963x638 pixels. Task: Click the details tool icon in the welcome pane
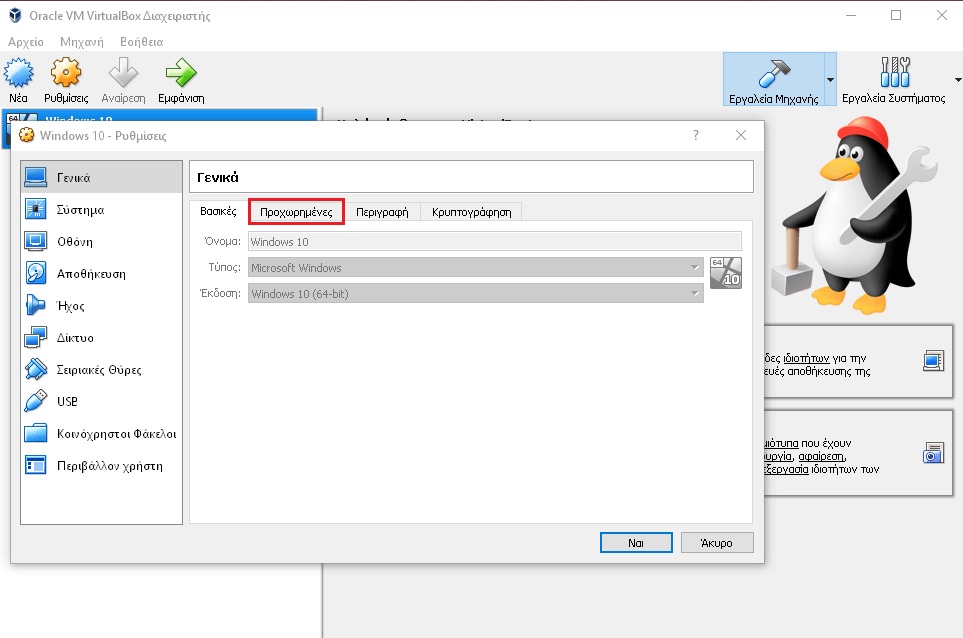(x=934, y=360)
